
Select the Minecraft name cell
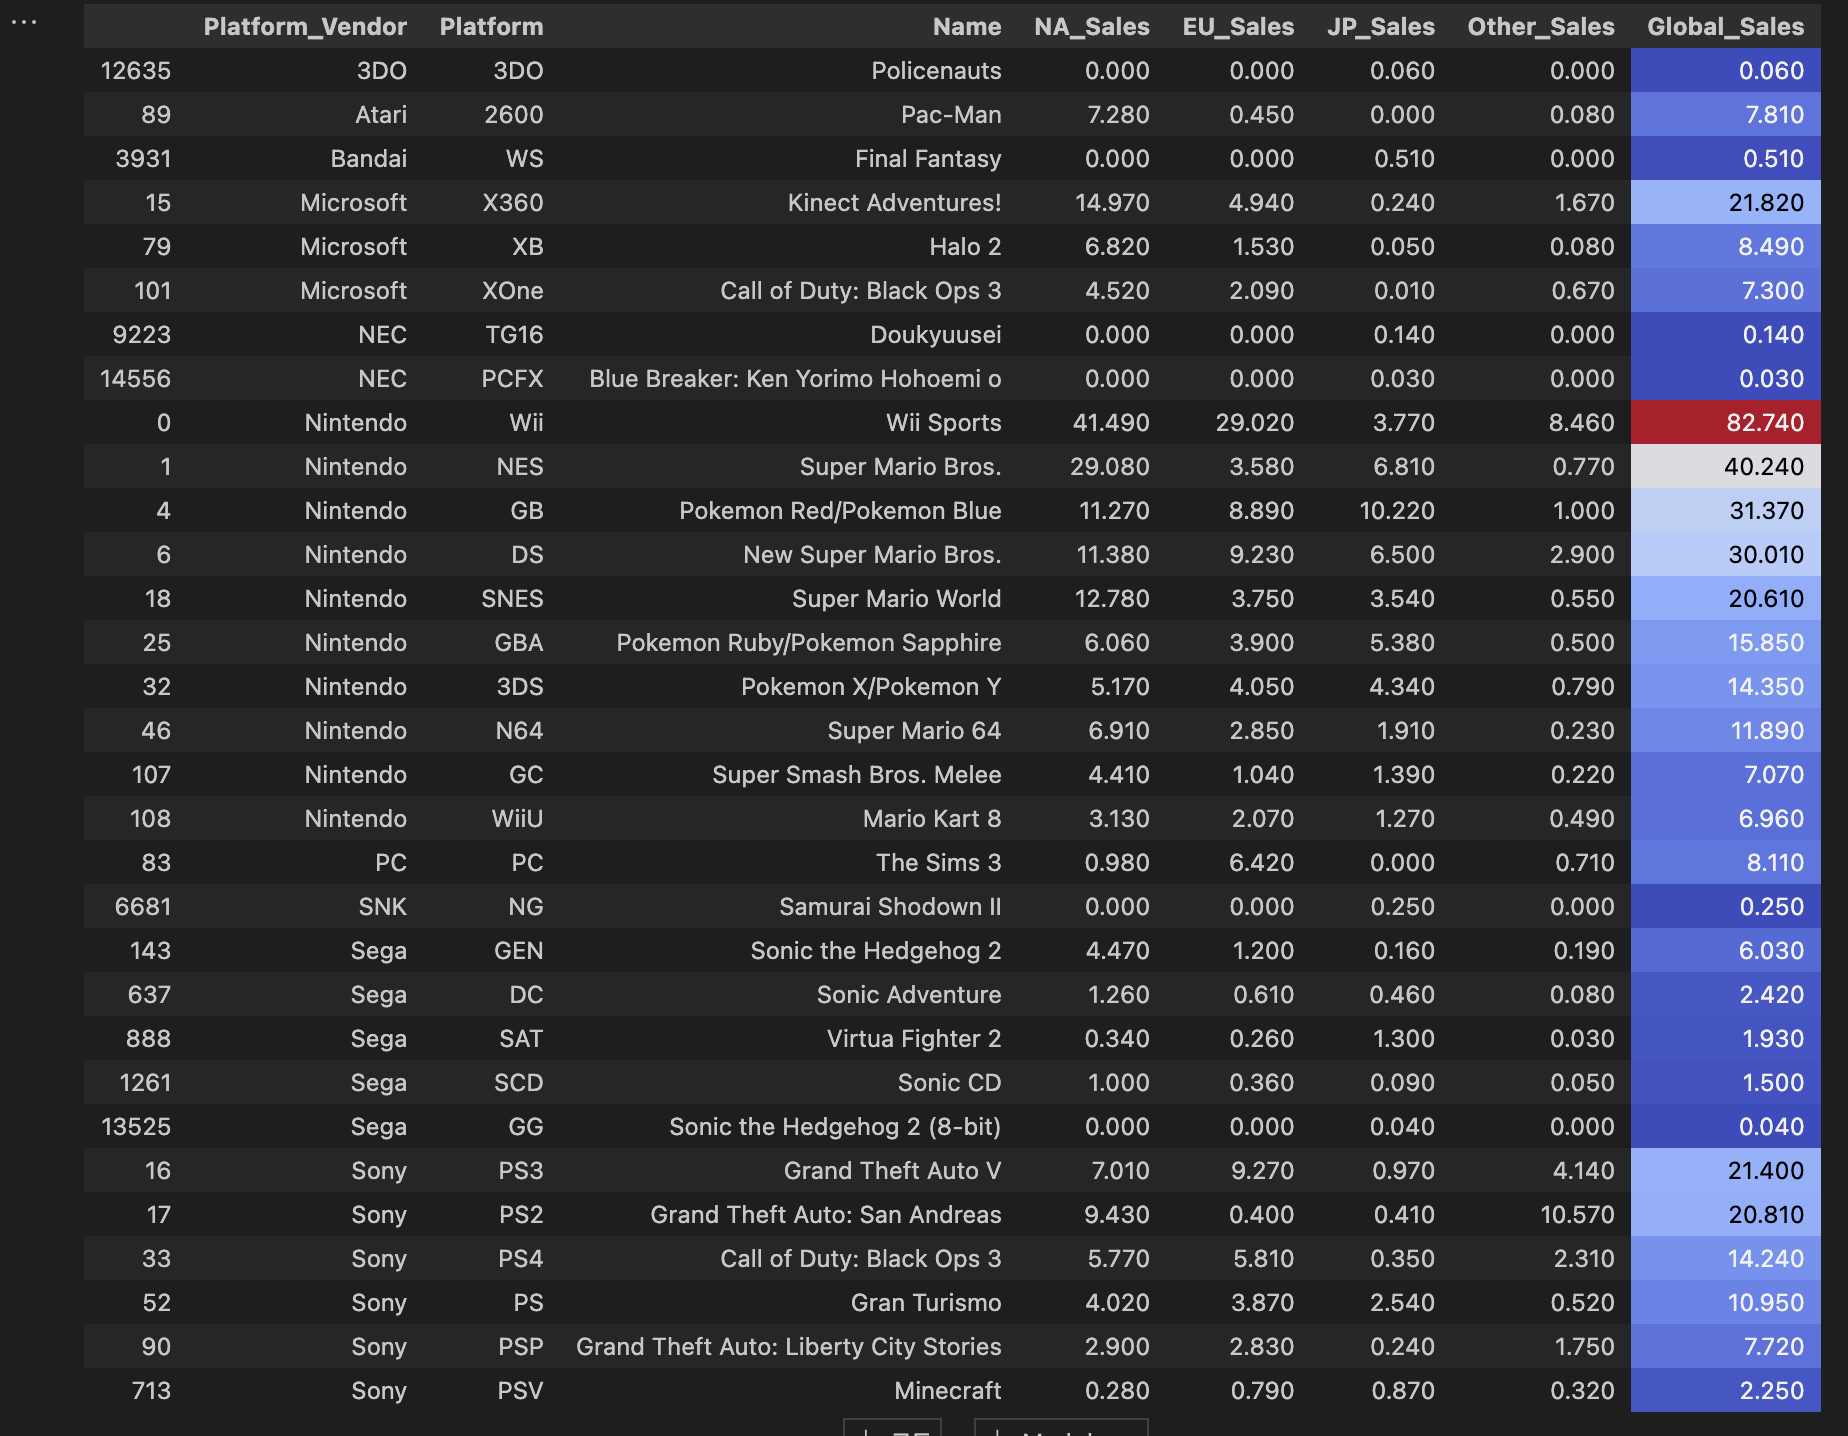tap(948, 1391)
